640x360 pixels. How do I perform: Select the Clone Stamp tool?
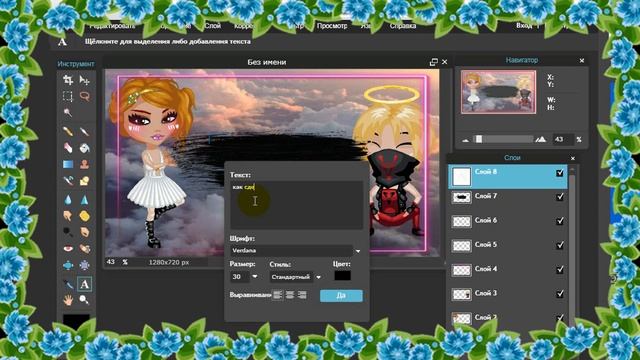84,164
